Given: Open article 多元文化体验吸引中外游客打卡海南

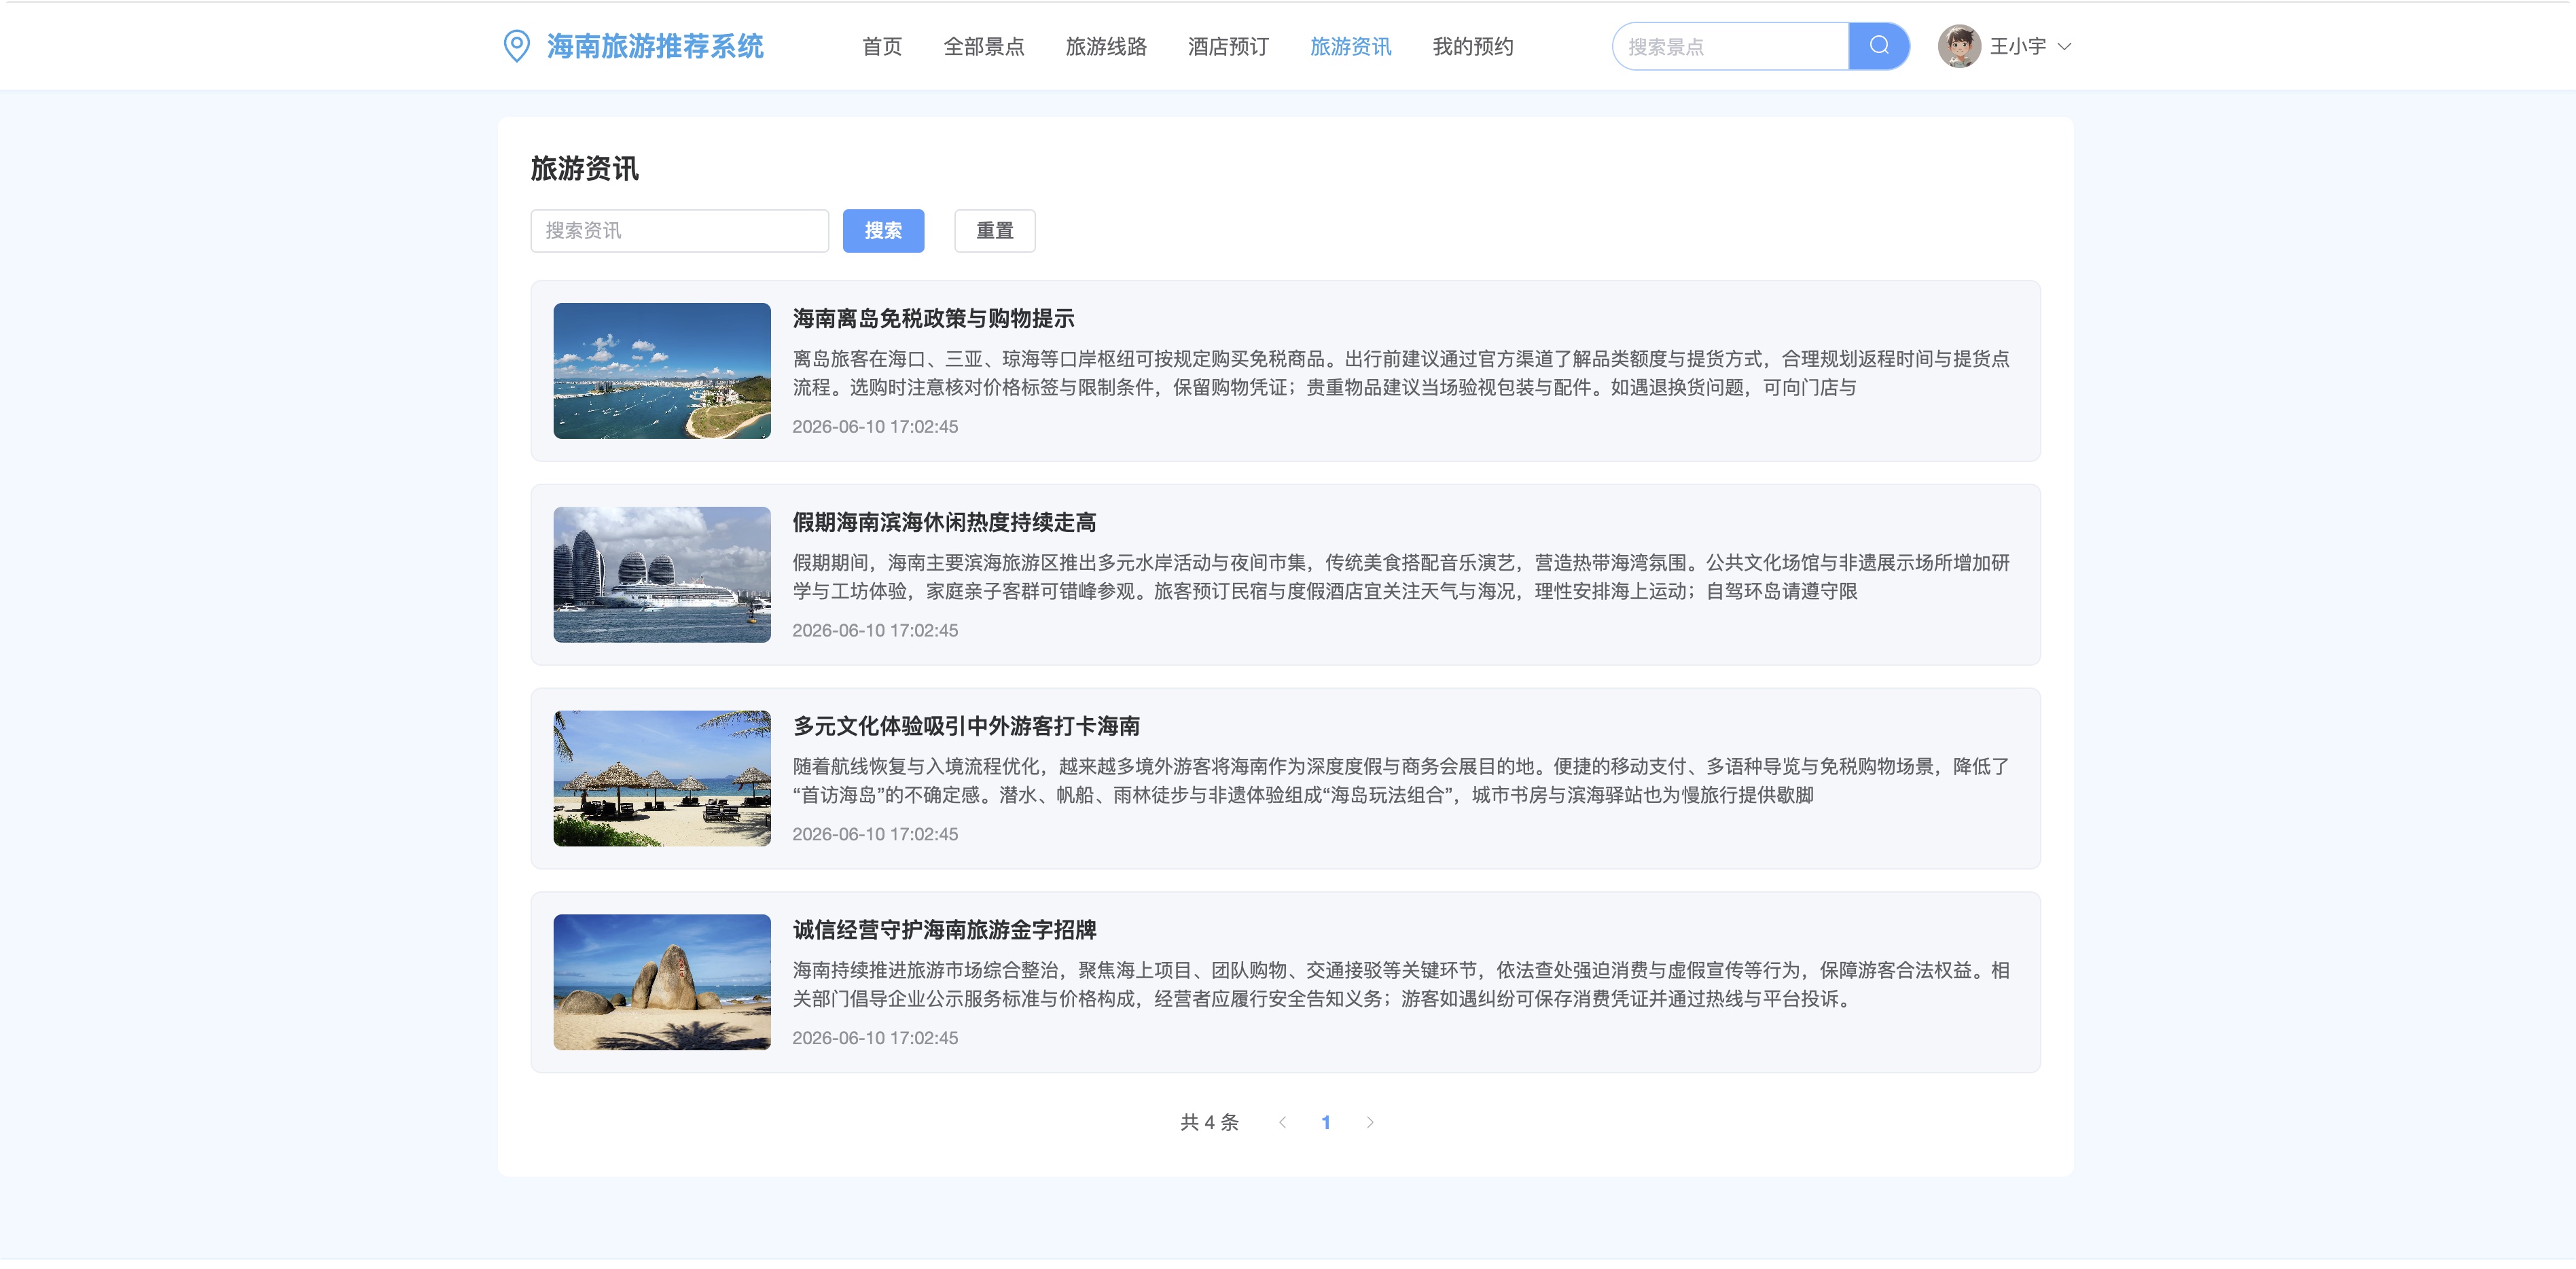Looking at the screenshot, I should (x=966, y=726).
